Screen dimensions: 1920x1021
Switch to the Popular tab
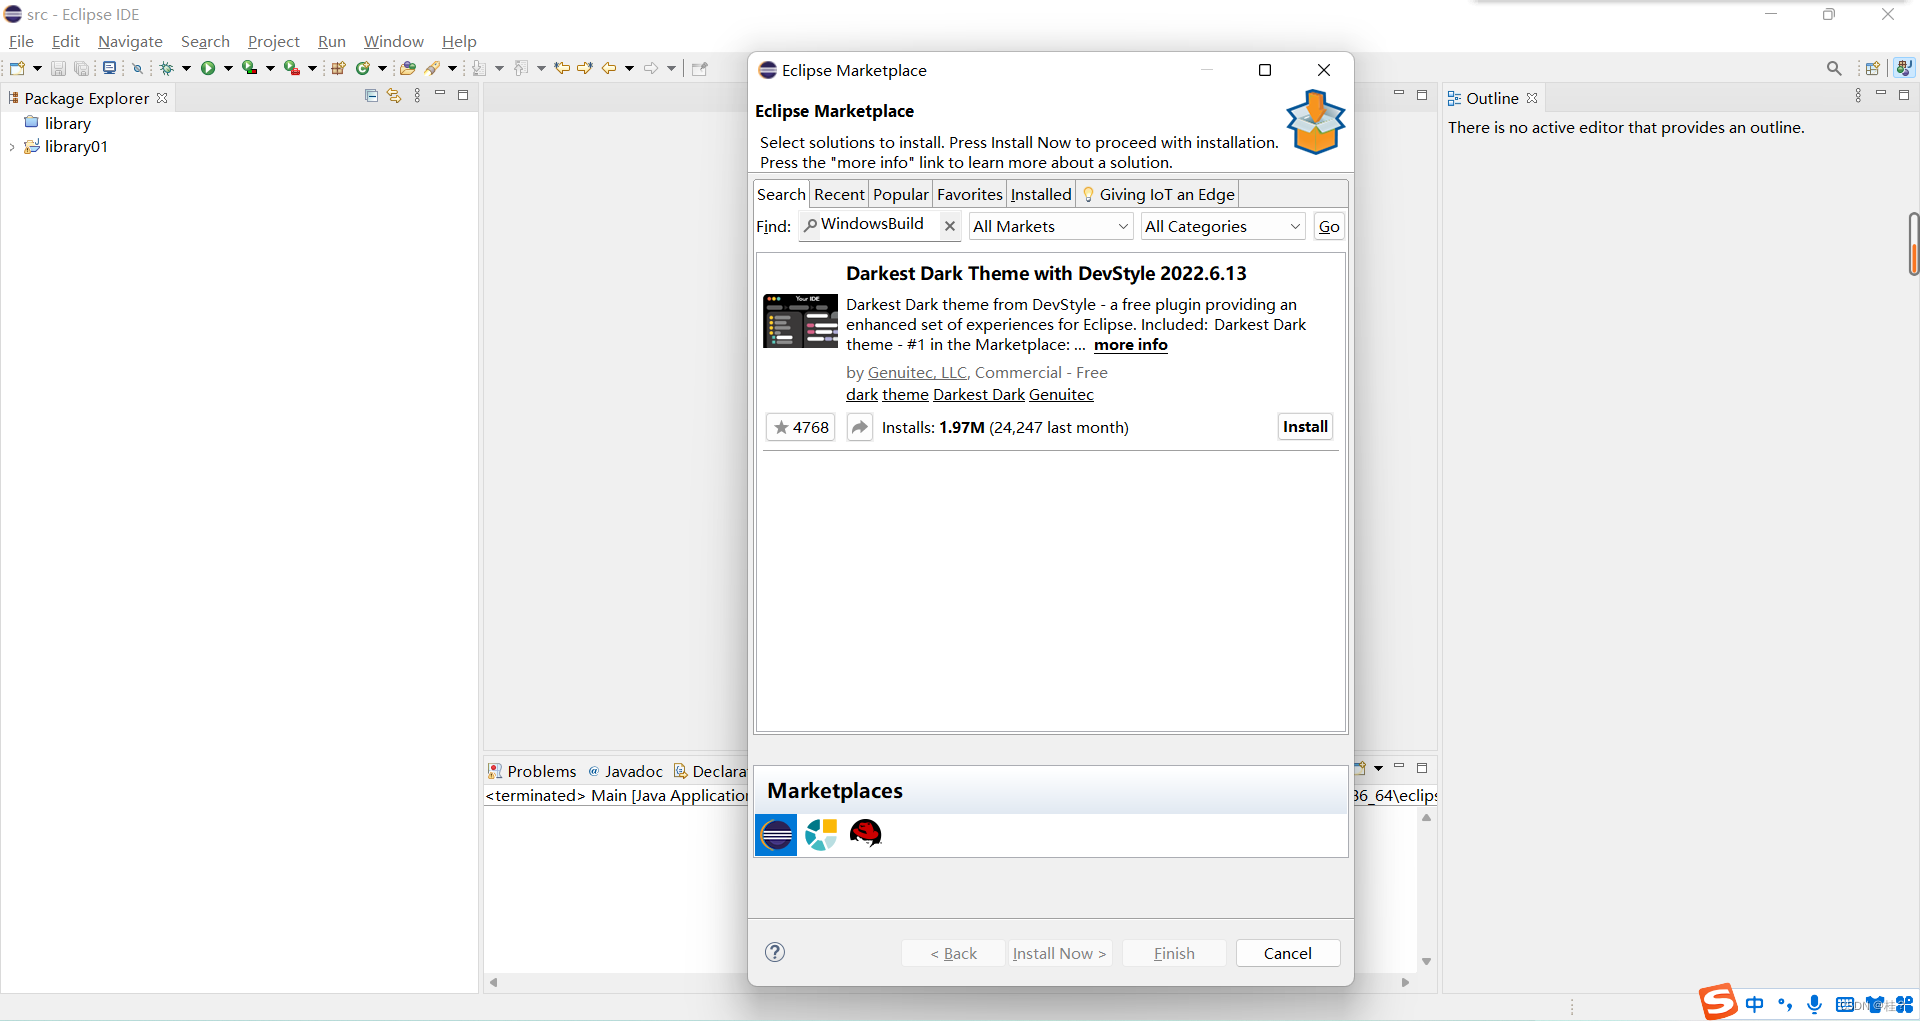901,194
